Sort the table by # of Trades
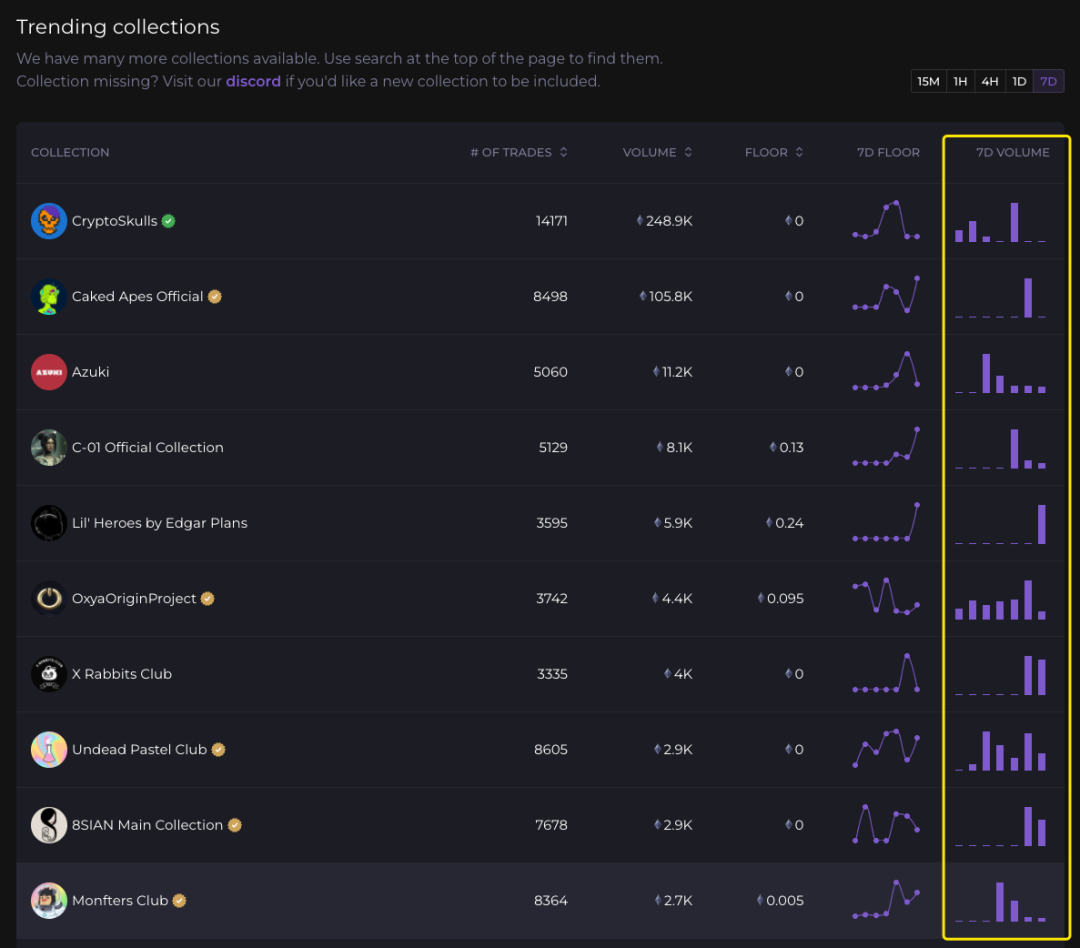The width and height of the screenshot is (1080, 948). (519, 152)
